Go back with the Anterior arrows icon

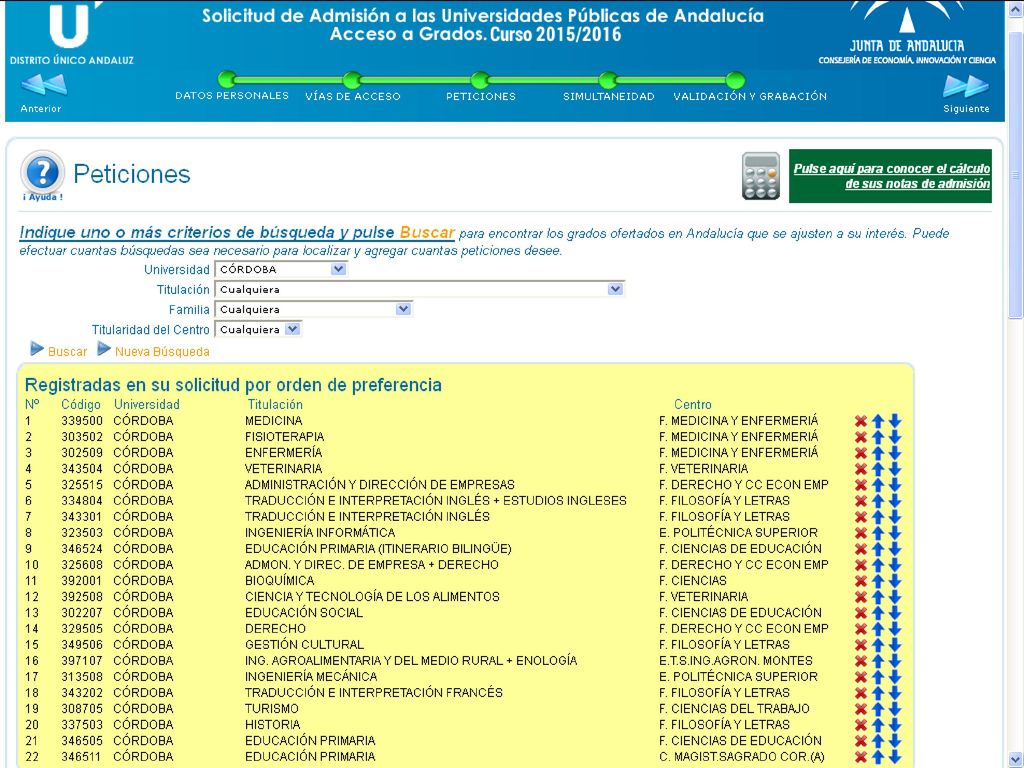(44, 86)
